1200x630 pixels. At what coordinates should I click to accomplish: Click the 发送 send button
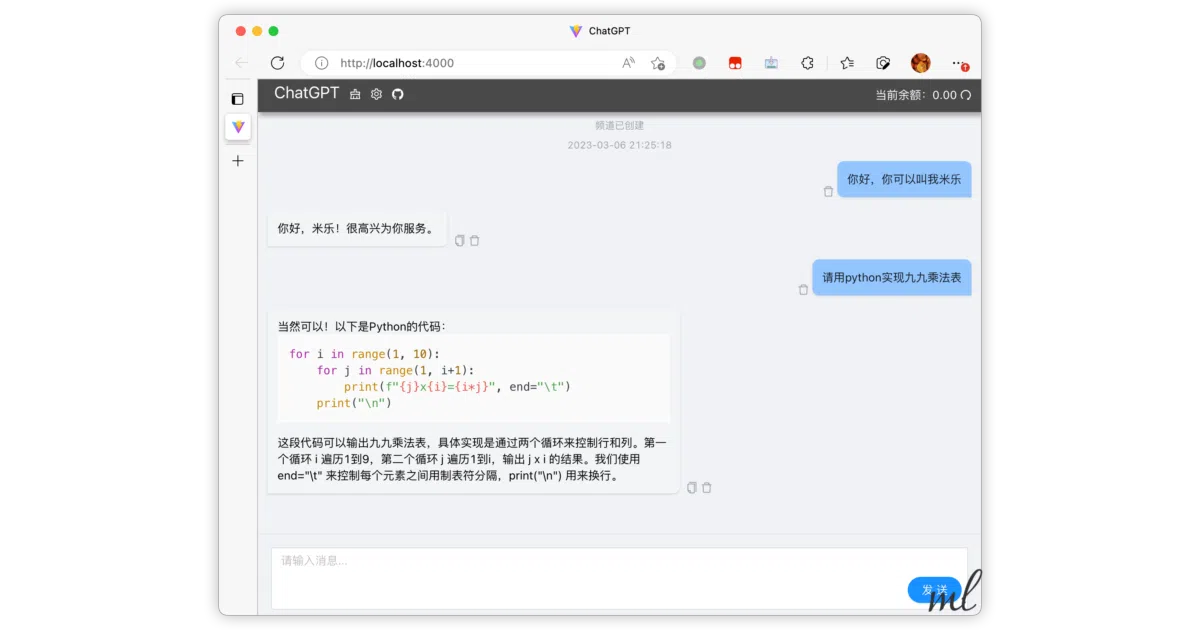pyautogui.click(x=934, y=589)
